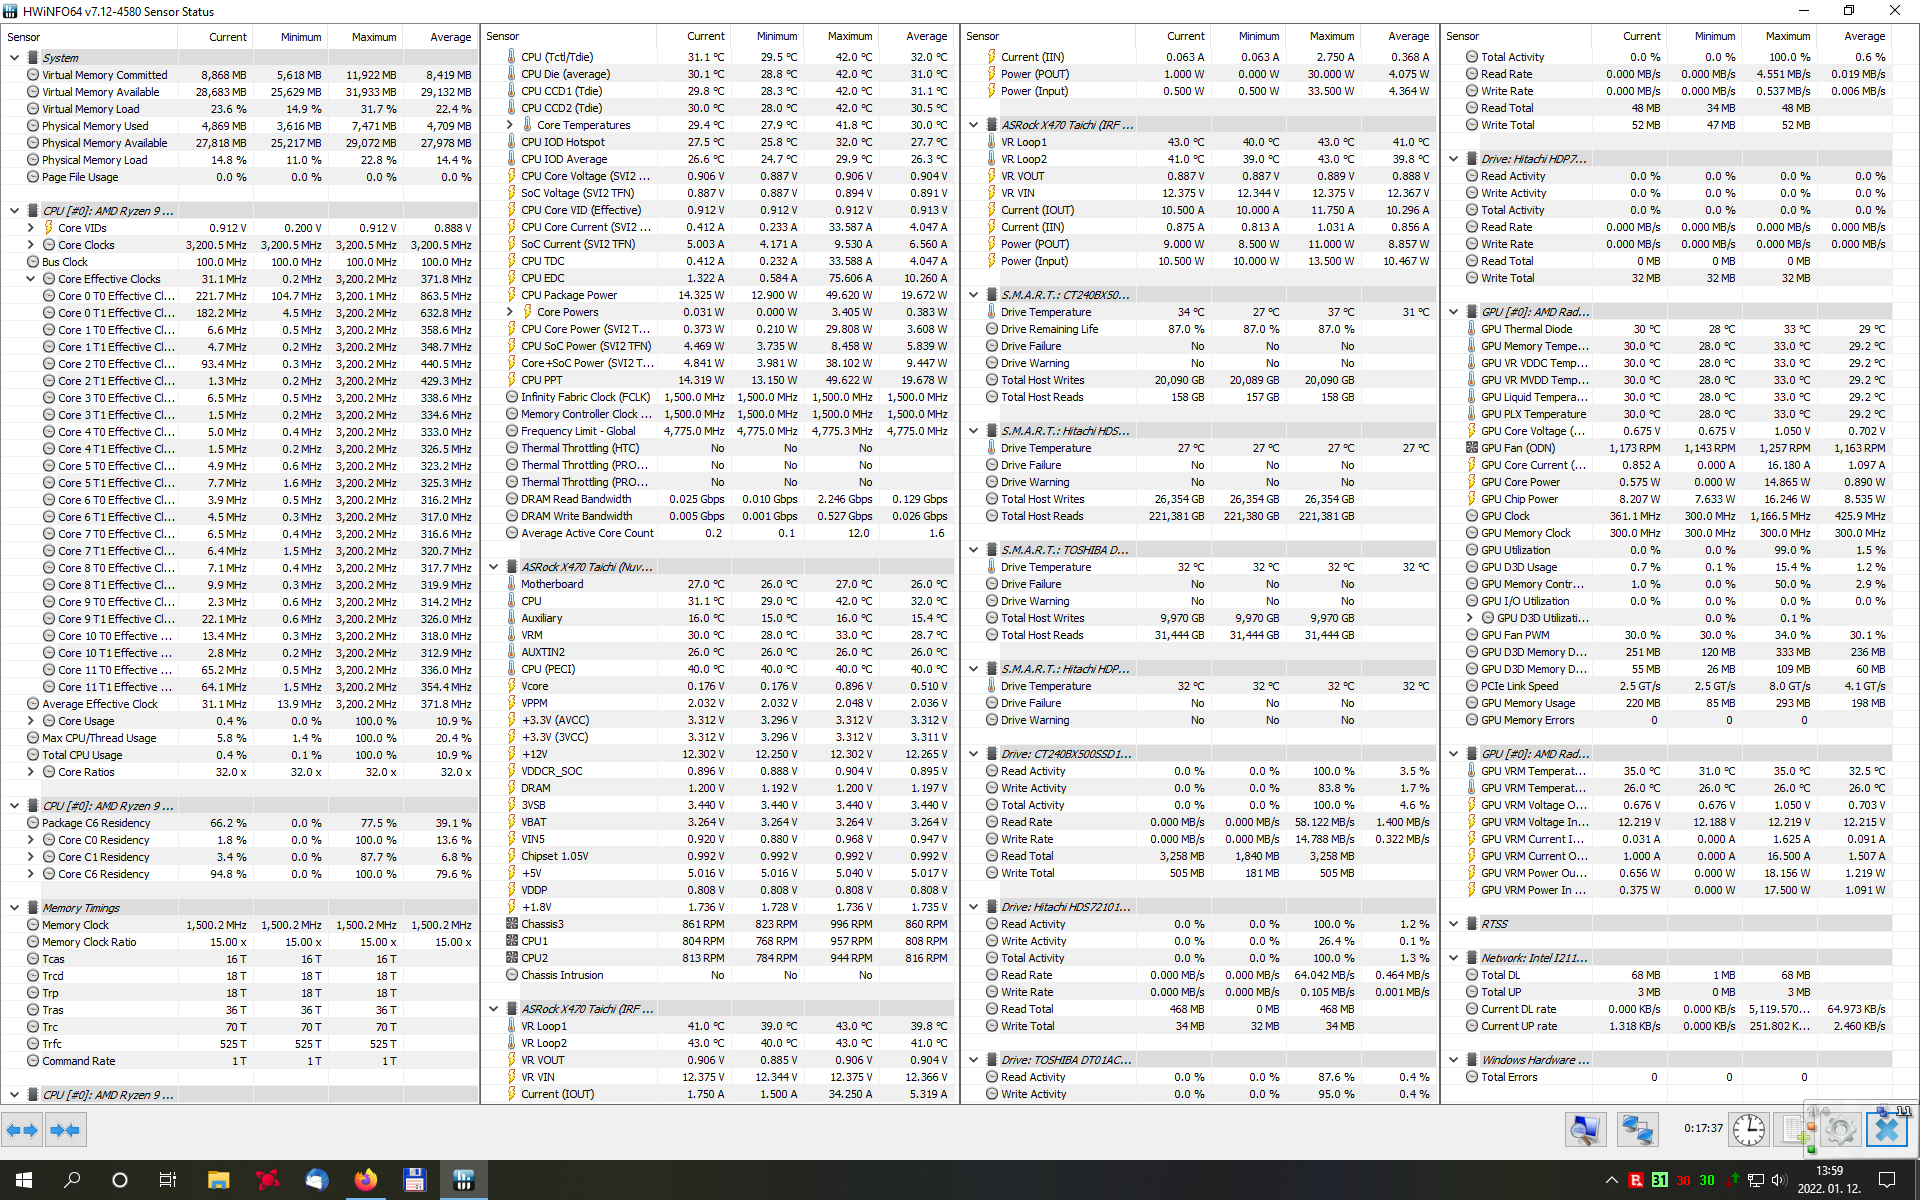
Task: Click the green 31 temperature tray icon
Action: pos(1659,1180)
